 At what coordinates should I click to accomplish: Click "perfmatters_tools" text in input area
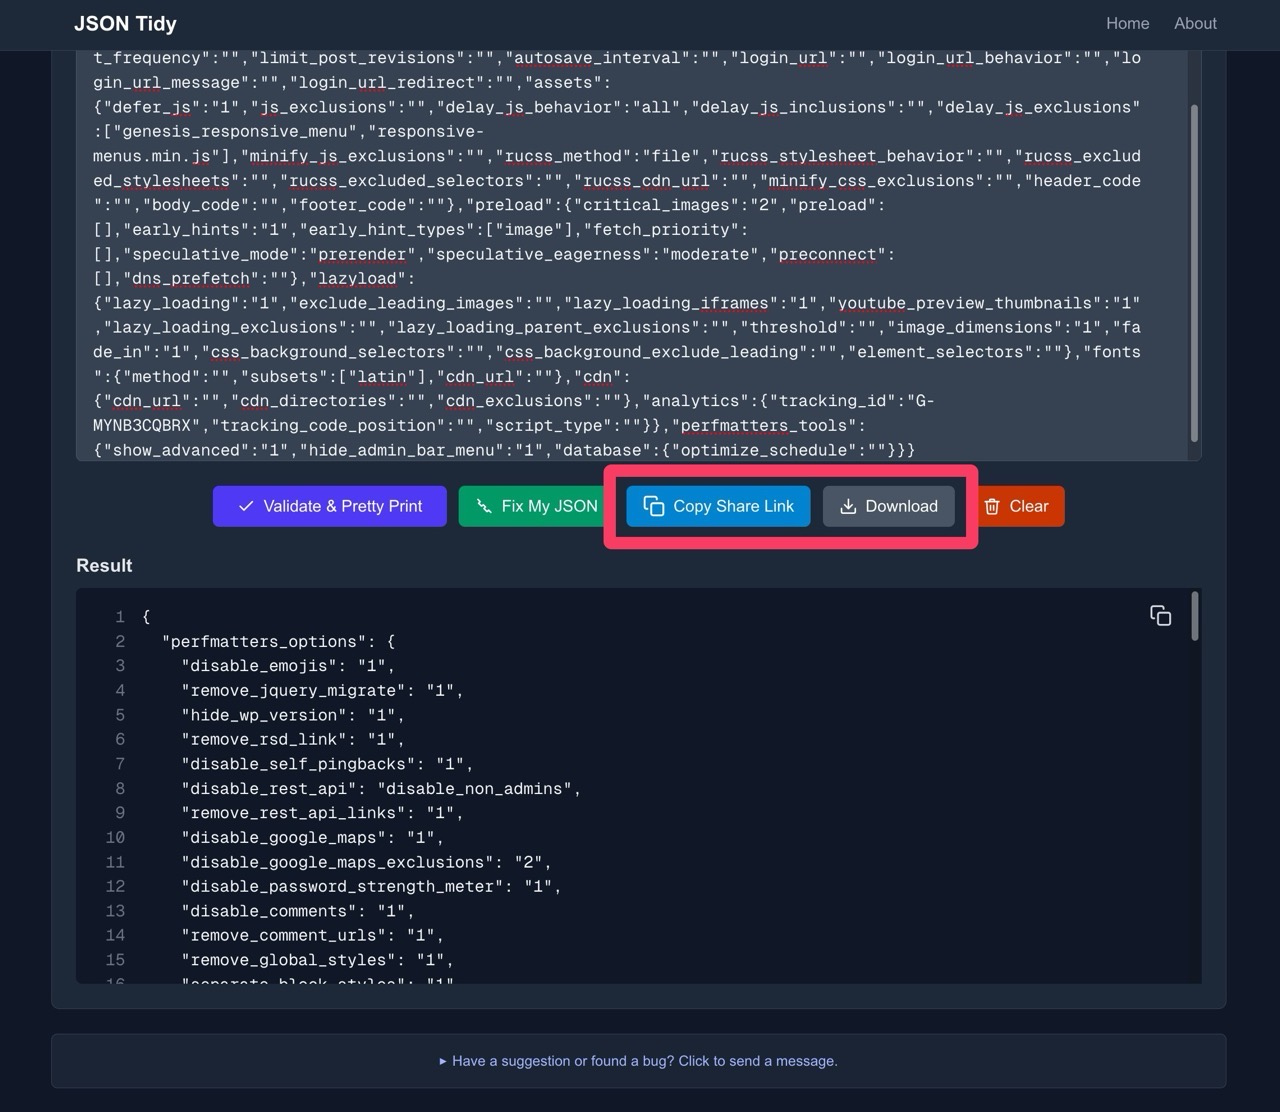[764, 425]
